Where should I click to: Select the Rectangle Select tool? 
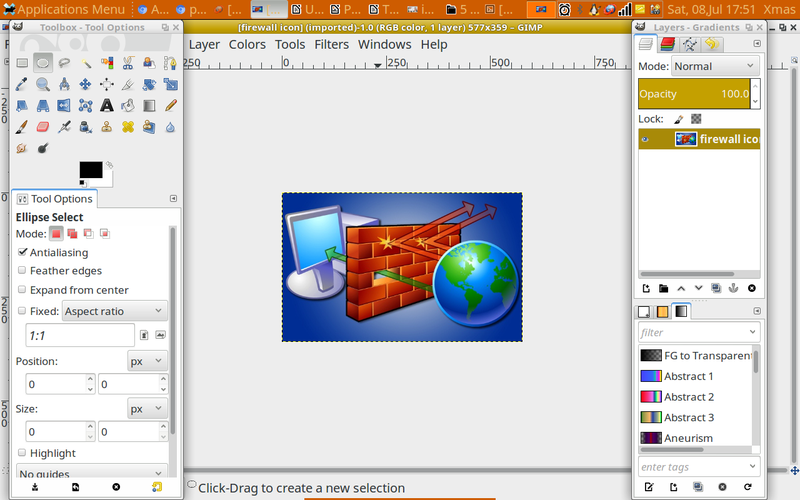click(22, 63)
